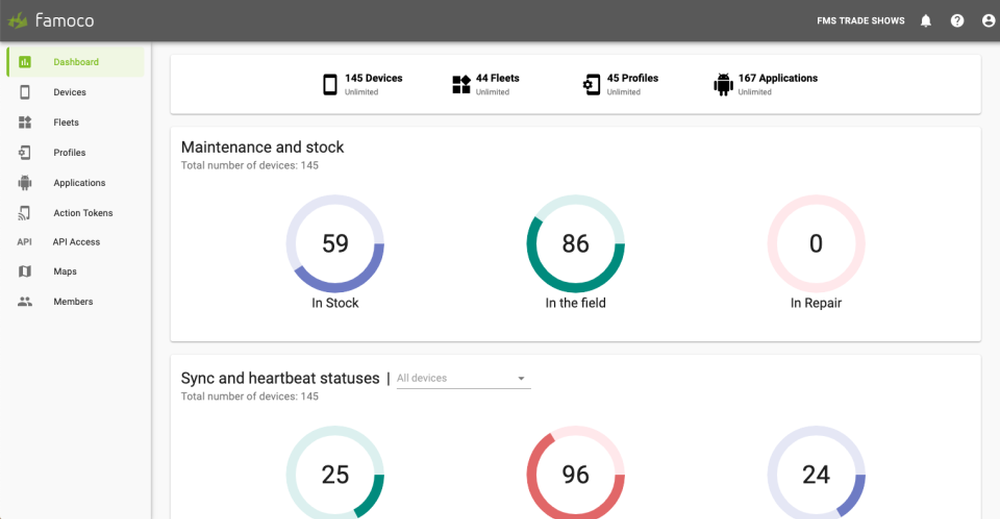This screenshot has height=519, width=1000.
Task: Click the 167 Applications summary link
Action: click(777, 78)
